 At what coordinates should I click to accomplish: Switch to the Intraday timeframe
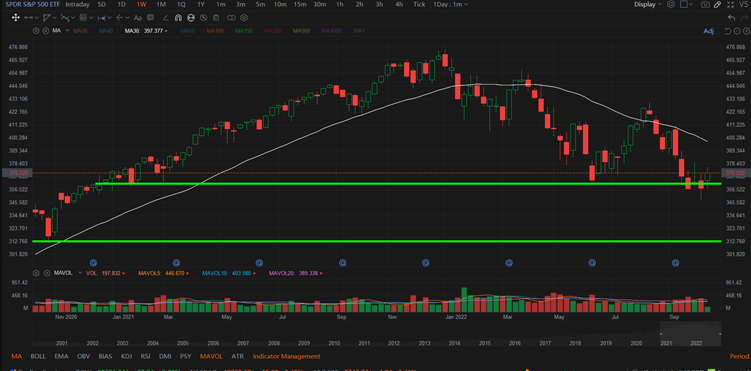pyautogui.click(x=77, y=4)
